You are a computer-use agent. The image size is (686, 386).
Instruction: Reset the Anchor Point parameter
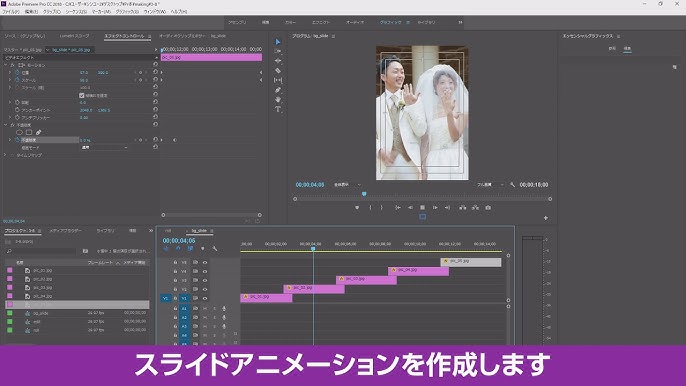tap(155, 110)
